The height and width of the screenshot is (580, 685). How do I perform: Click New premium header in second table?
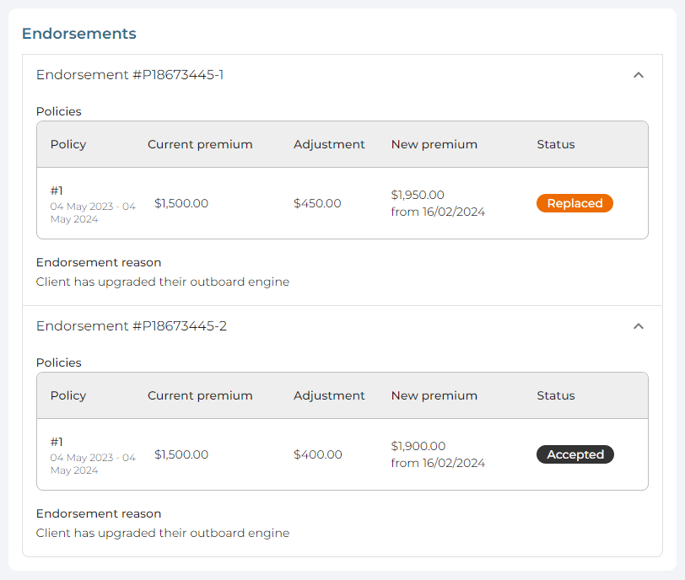(434, 395)
